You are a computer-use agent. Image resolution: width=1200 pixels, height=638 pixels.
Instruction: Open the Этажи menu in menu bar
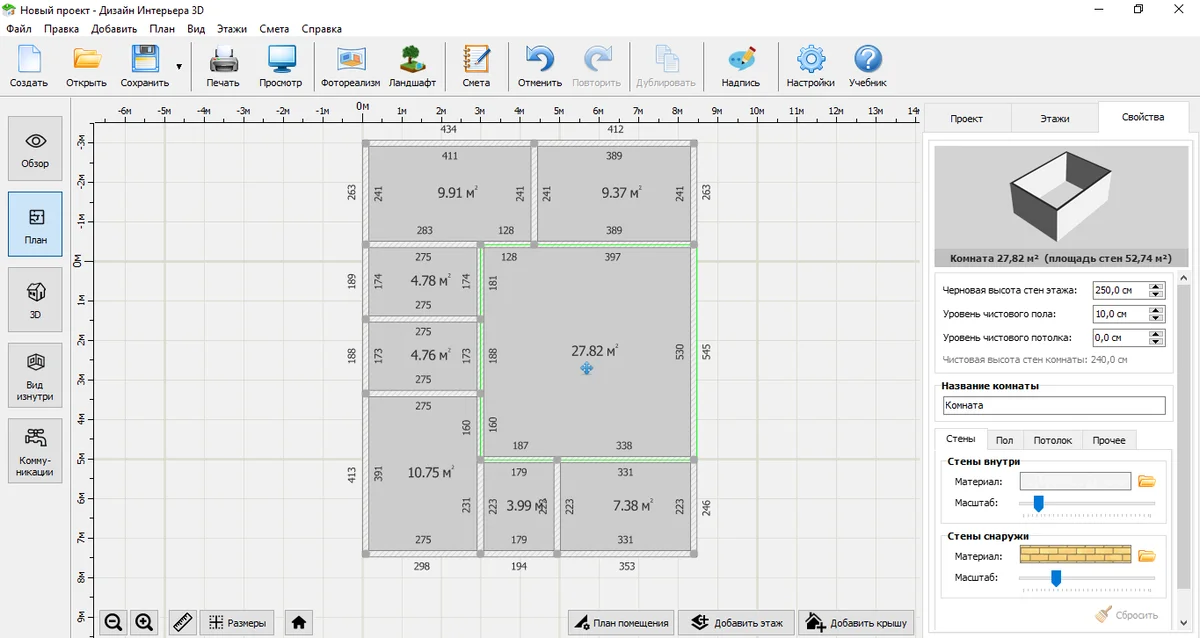(x=232, y=29)
